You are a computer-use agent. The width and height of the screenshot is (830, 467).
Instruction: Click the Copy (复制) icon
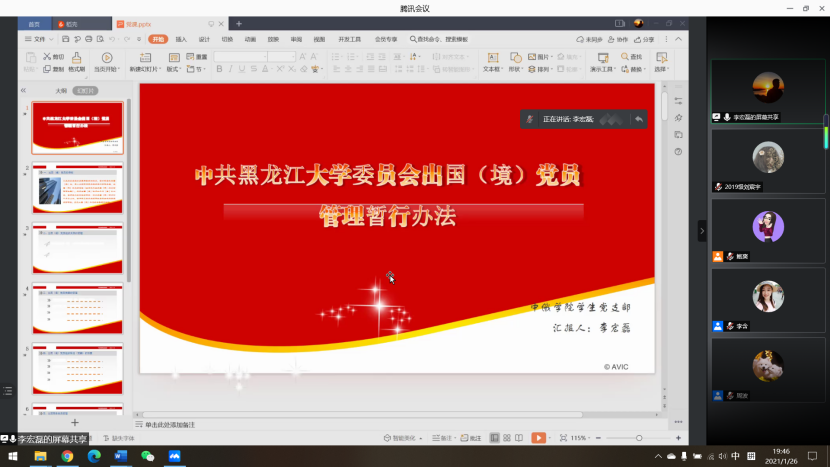point(47,69)
